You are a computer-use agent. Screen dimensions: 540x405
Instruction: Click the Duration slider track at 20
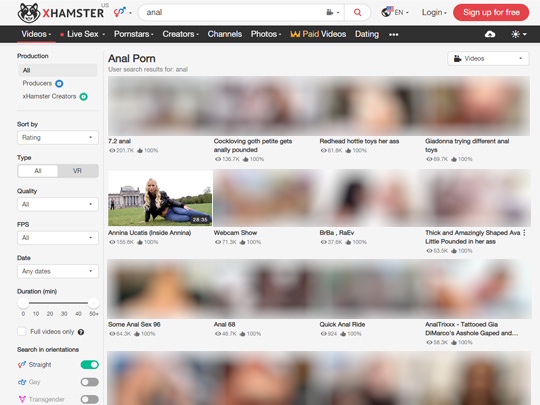(50, 303)
